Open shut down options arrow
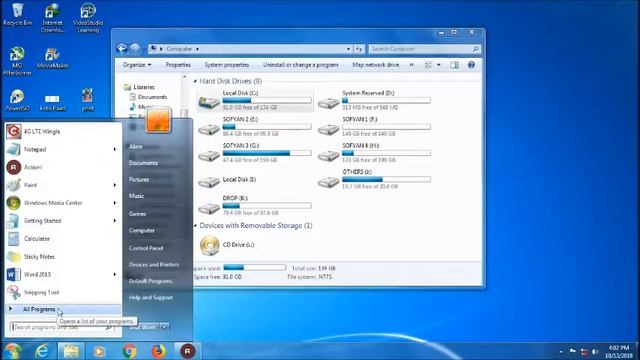The height and width of the screenshot is (360, 640). pyautogui.click(x=164, y=327)
